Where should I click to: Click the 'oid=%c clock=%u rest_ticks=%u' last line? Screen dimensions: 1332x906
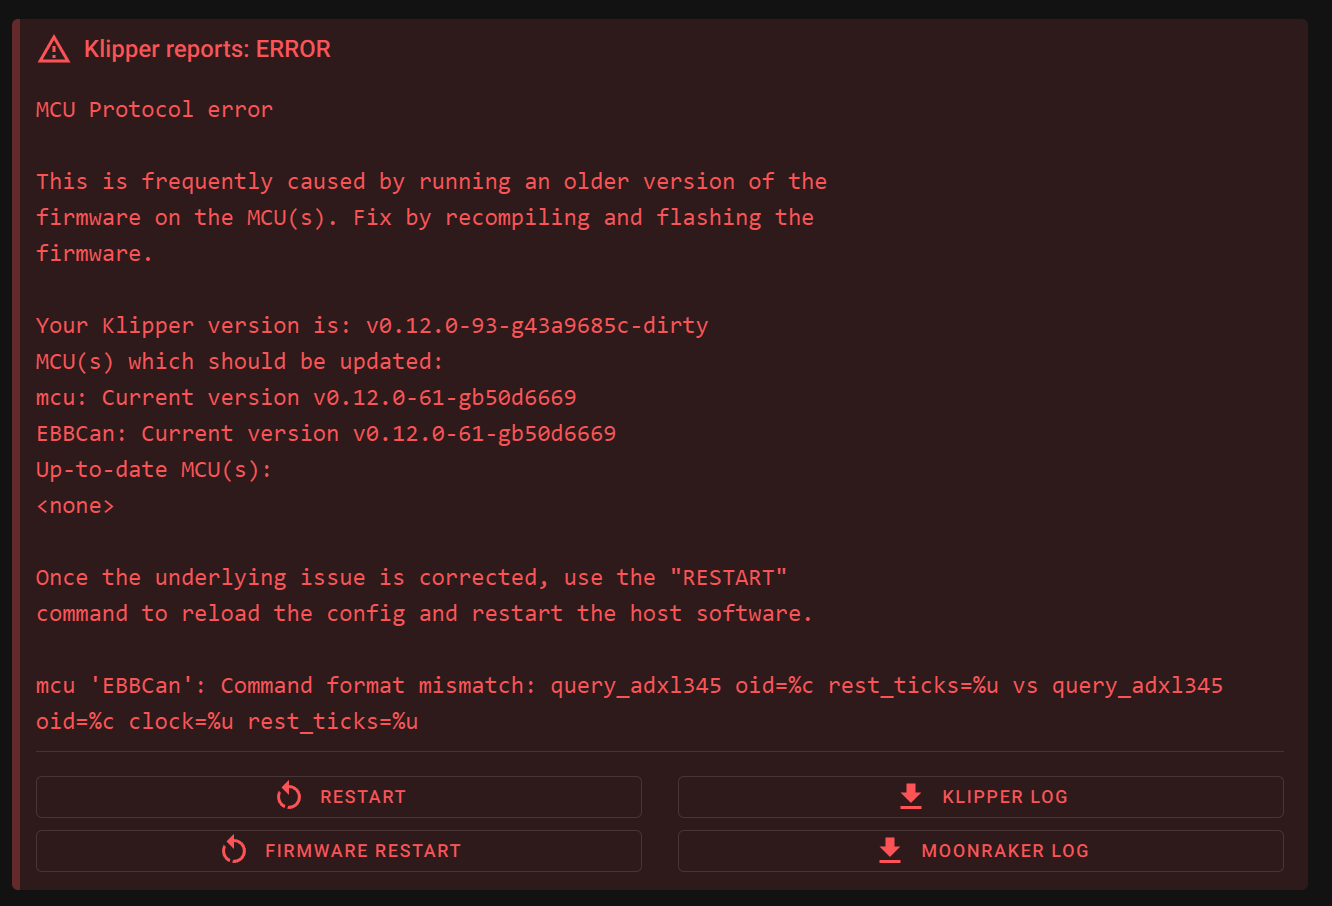coord(227,722)
